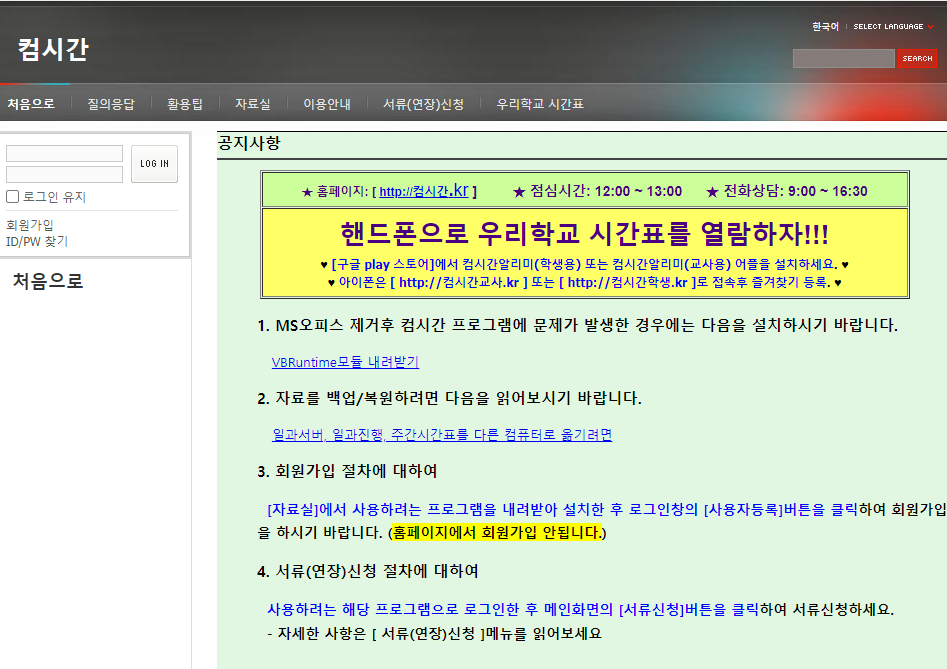View the 우리학교 시간표 school timetable menu
Image resolution: width=947 pixels, height=669 pixels.
[x=537, y=103]
